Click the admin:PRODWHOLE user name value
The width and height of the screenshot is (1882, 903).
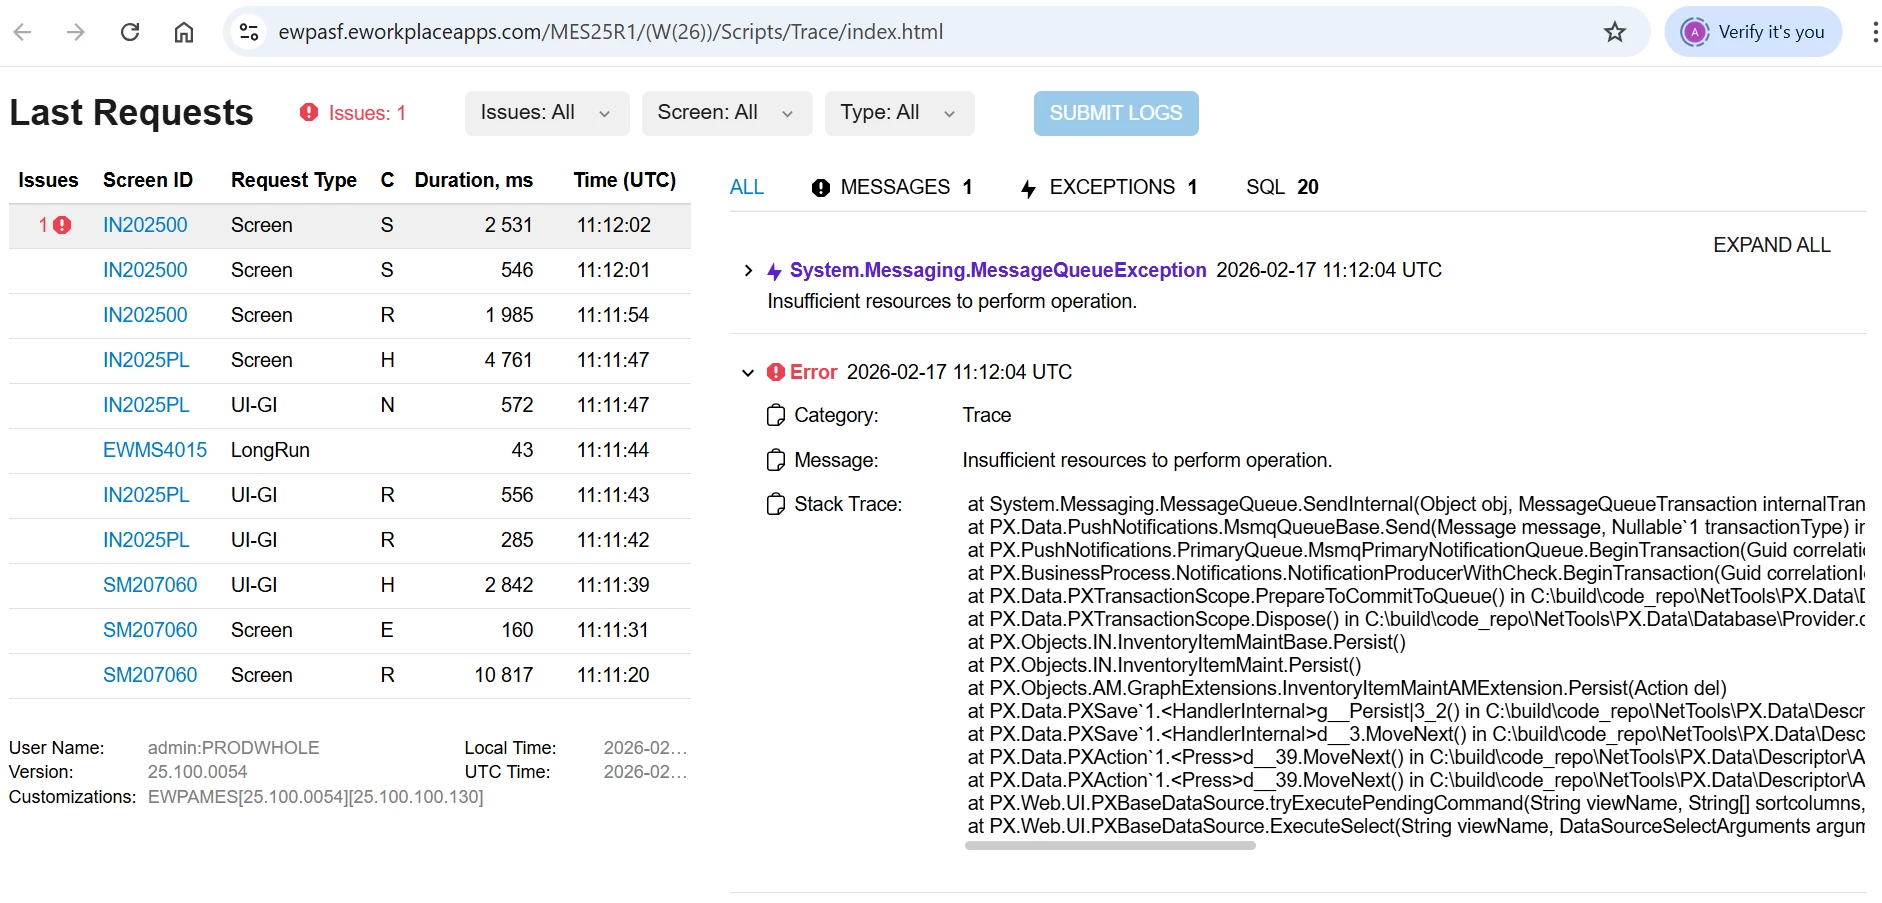pyautogui.click(x=234, y=748)
